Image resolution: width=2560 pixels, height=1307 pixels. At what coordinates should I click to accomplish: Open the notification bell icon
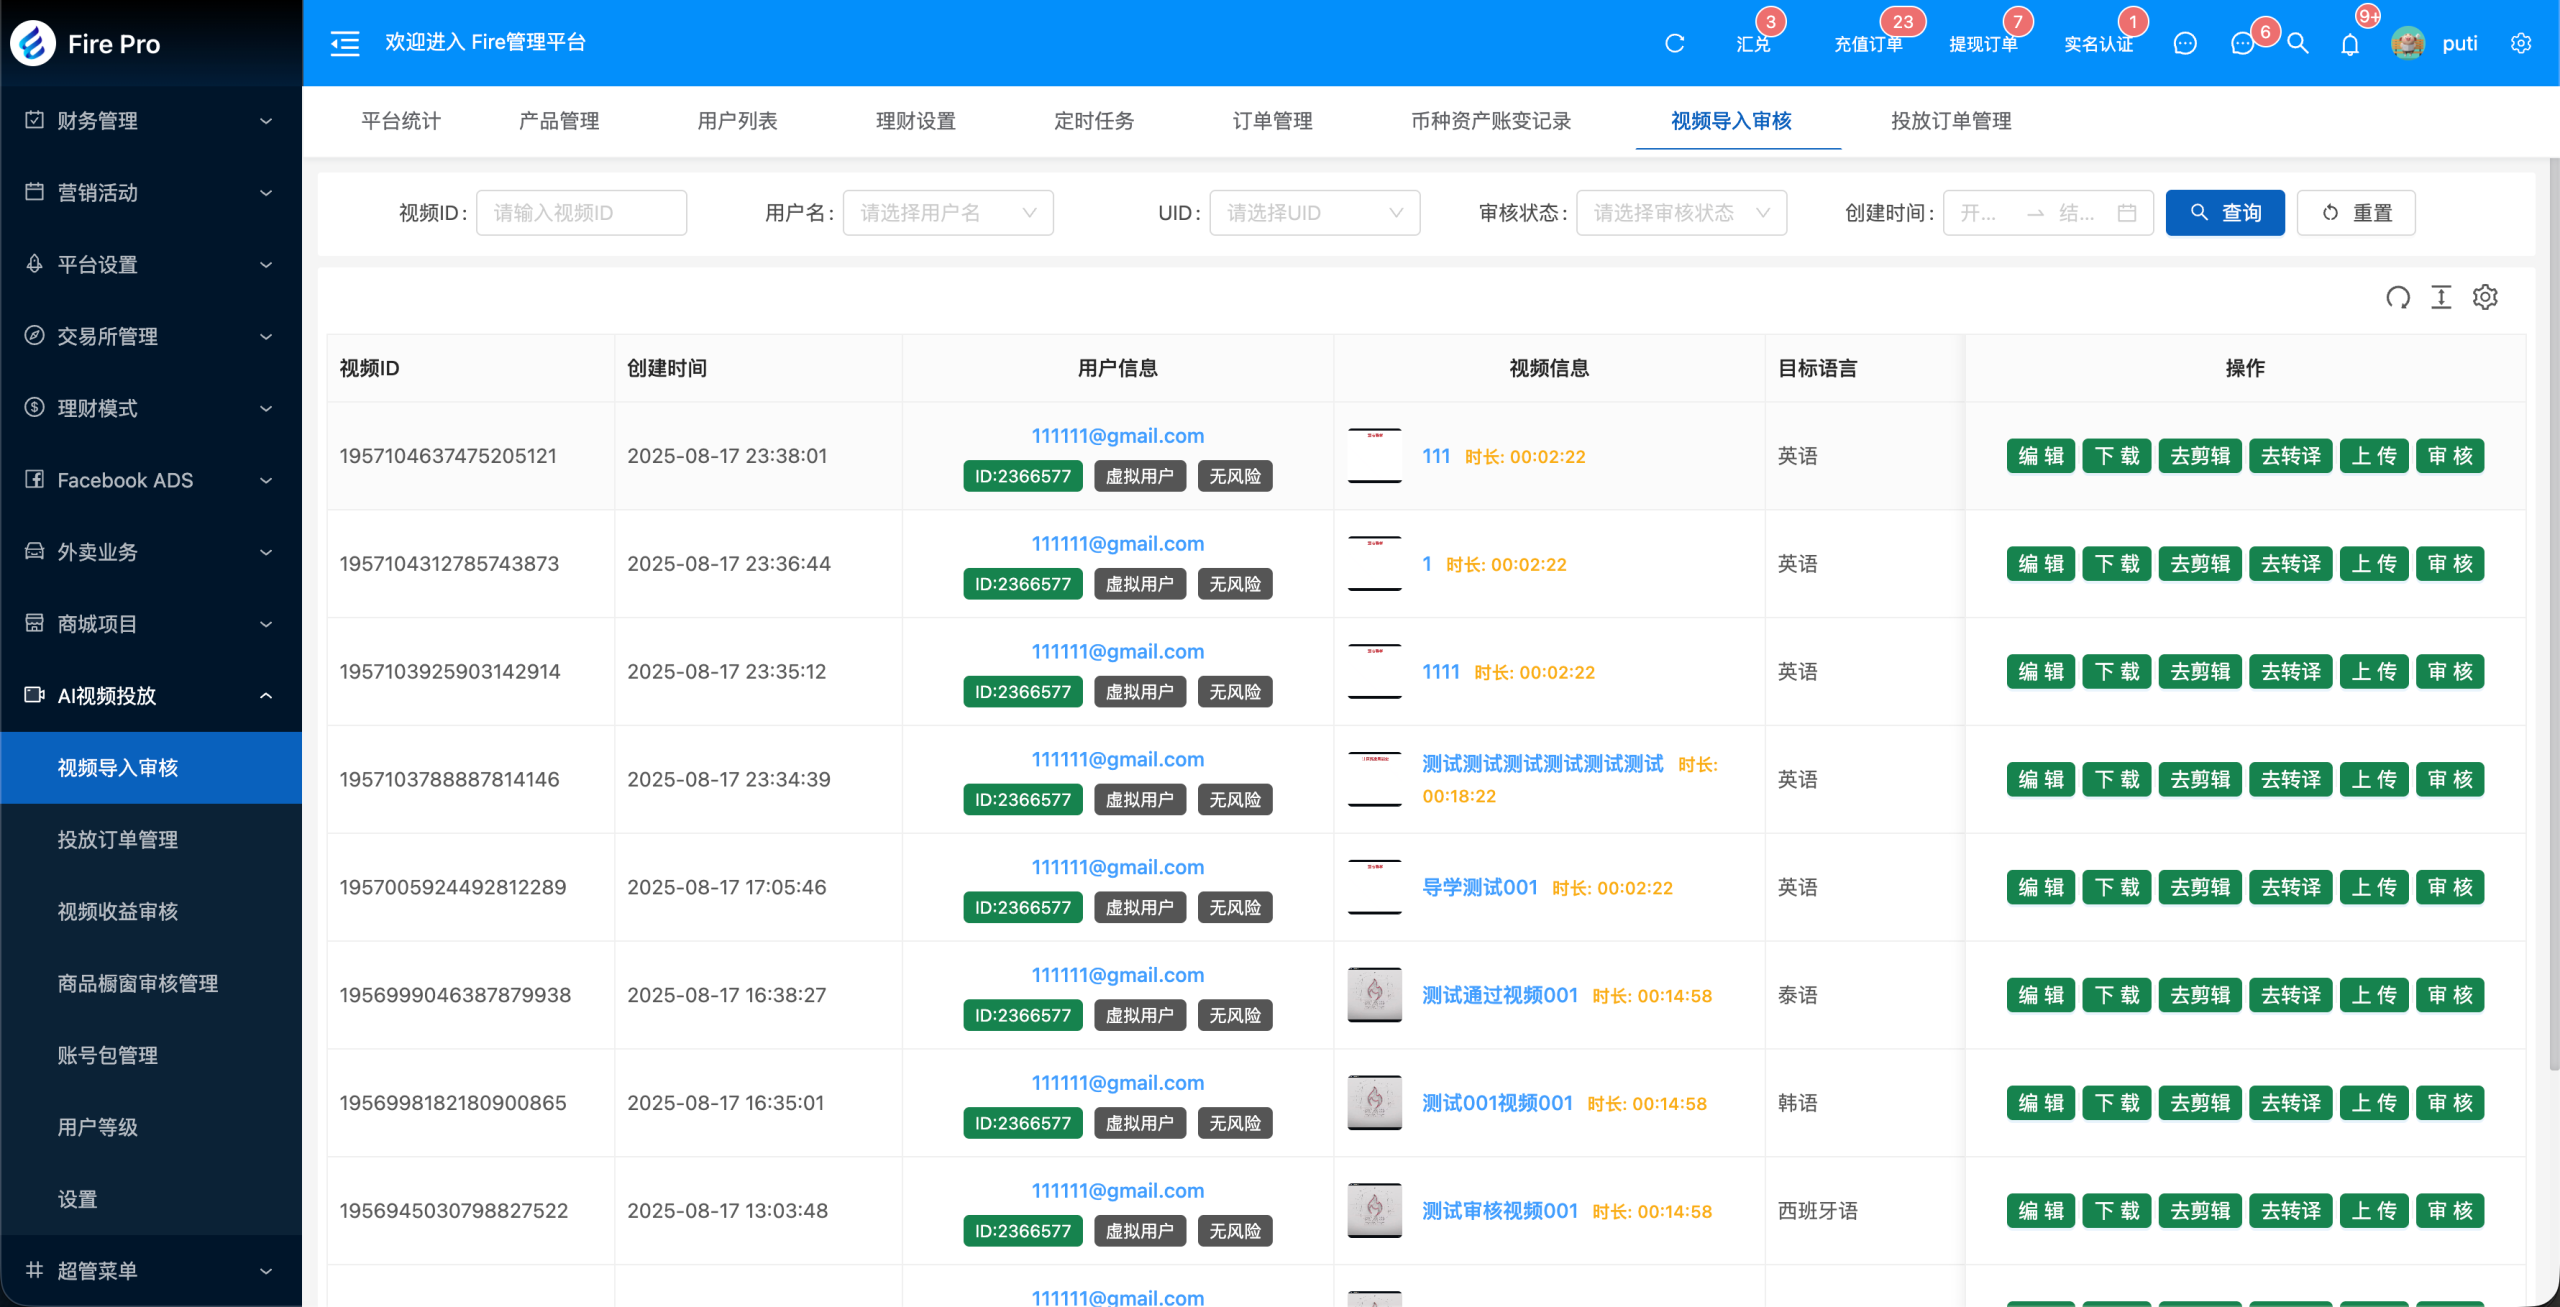point(2350,44)
